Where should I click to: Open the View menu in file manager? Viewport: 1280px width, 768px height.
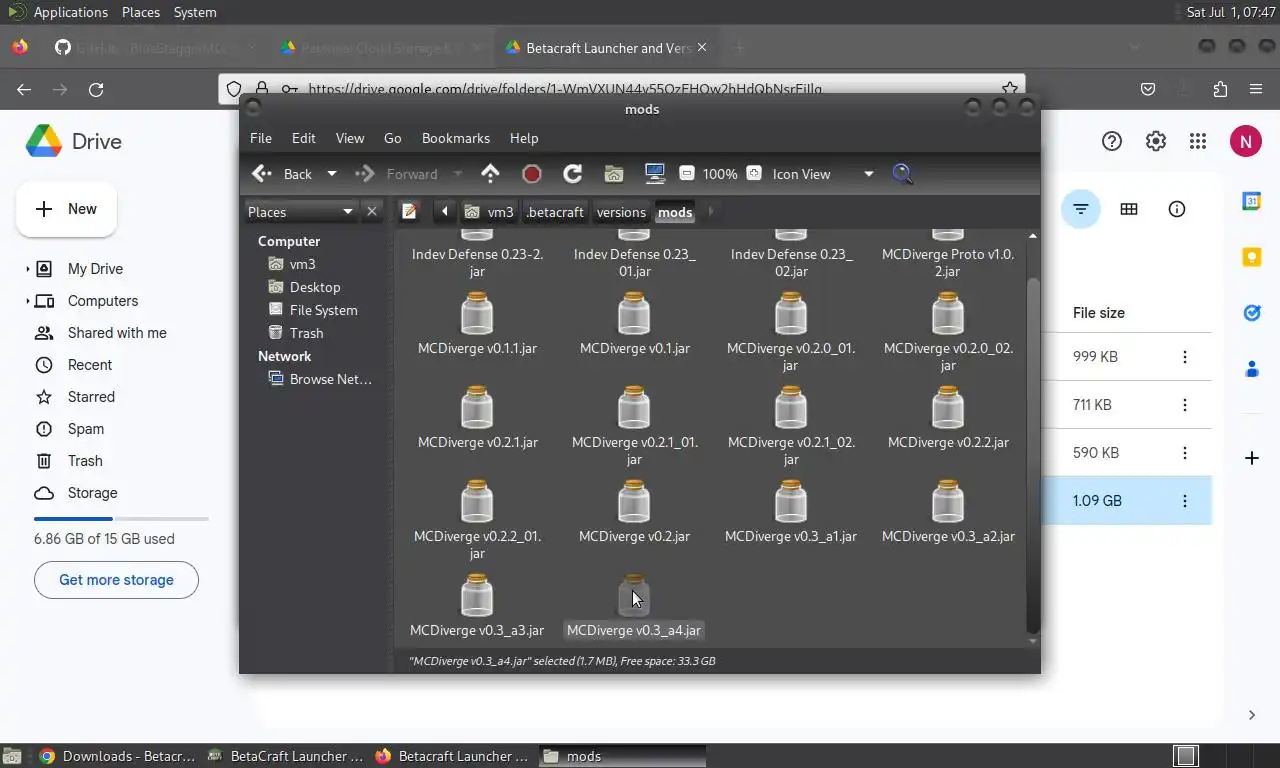tap(349, 138)
